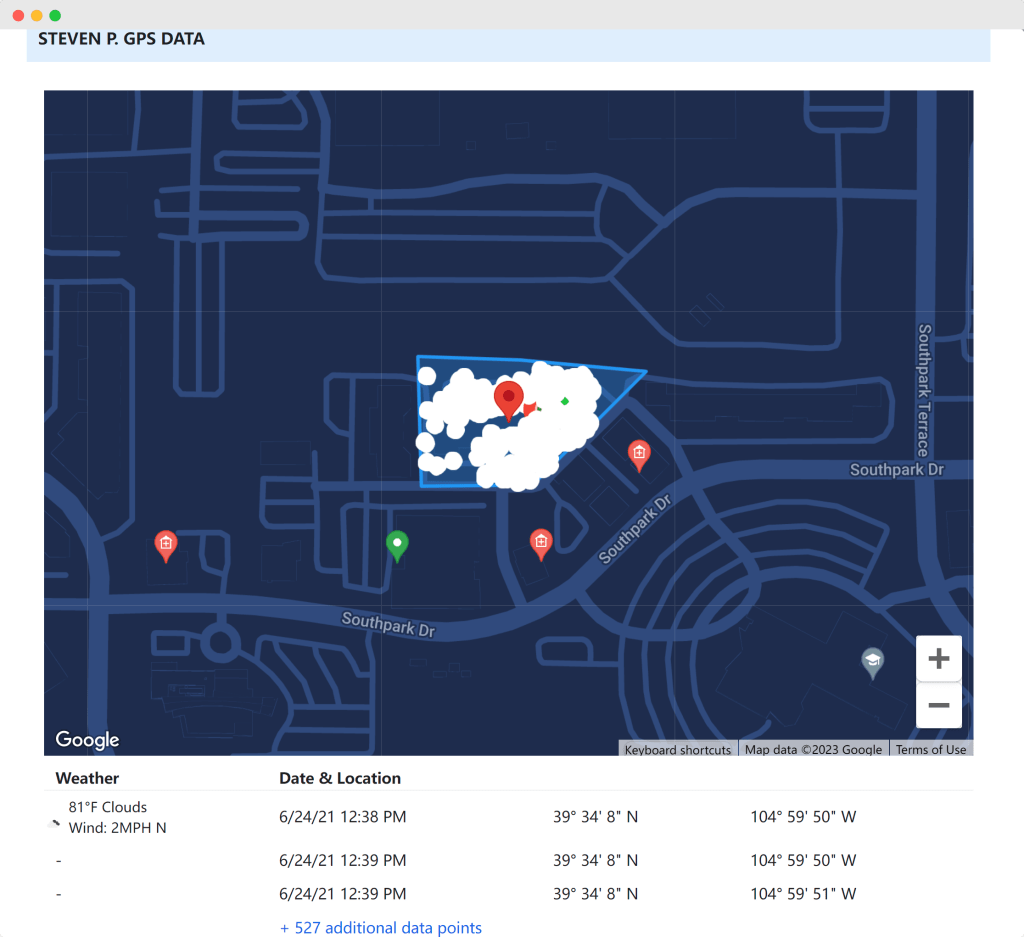Open the Keyboard shortcuts link
The height and width of the screenshot is (937, 1024).
[x=677, y=749]
